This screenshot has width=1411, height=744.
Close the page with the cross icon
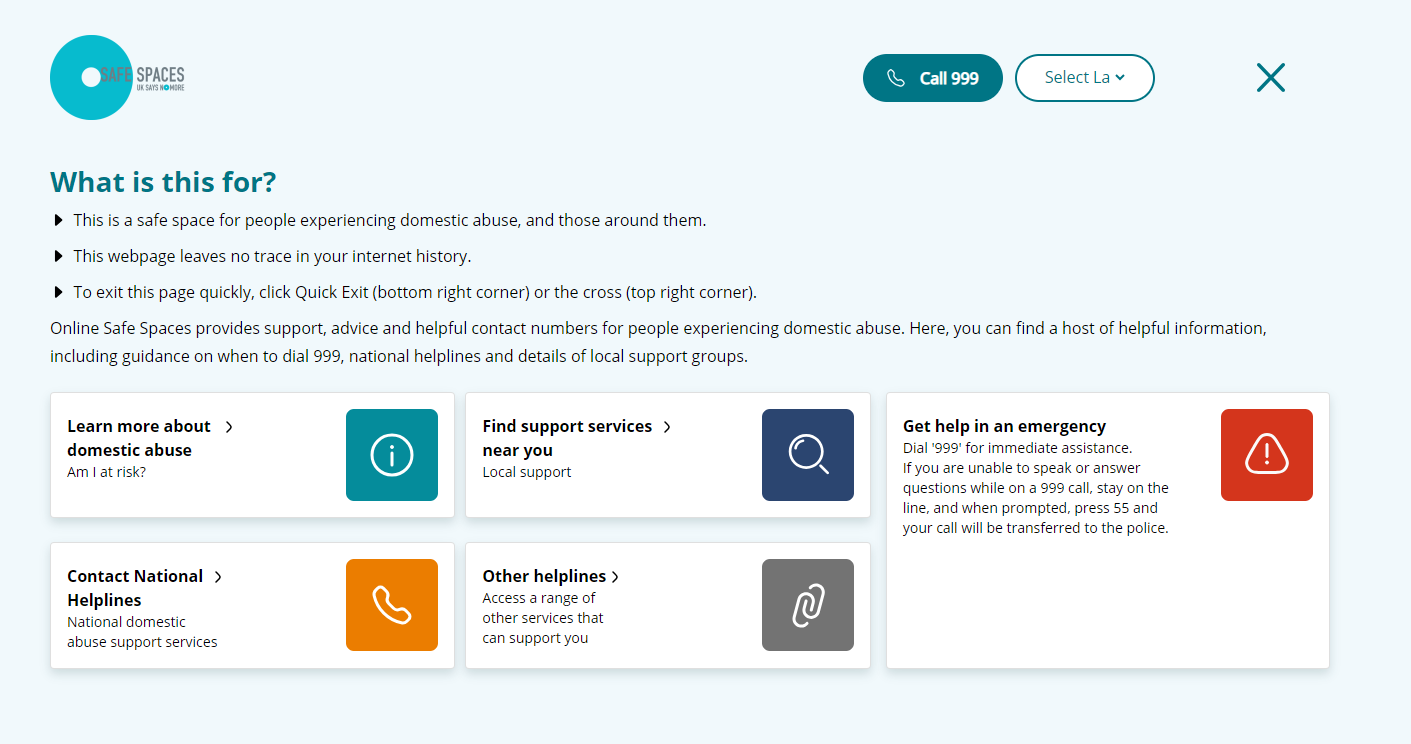pyautogui.click(x=1270, y=78)
